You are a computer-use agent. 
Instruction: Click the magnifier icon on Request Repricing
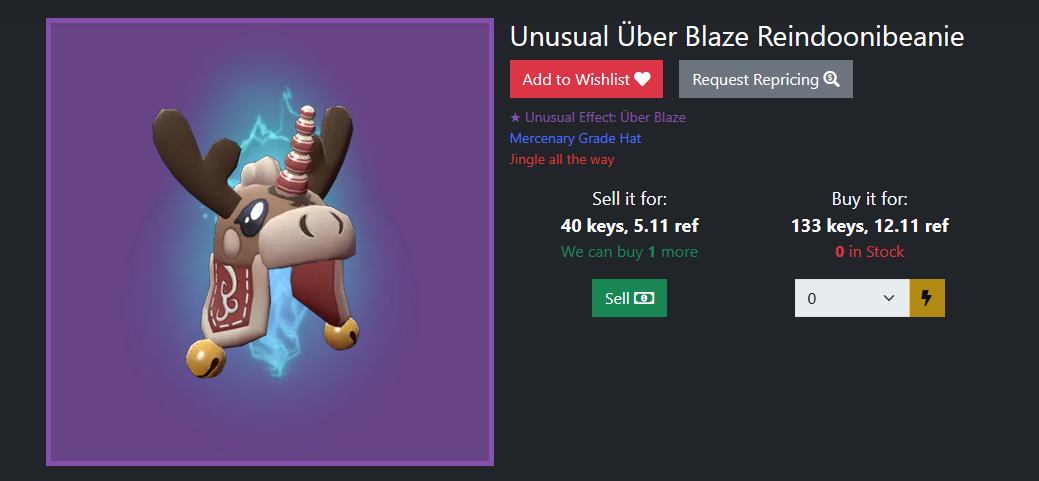832,80
